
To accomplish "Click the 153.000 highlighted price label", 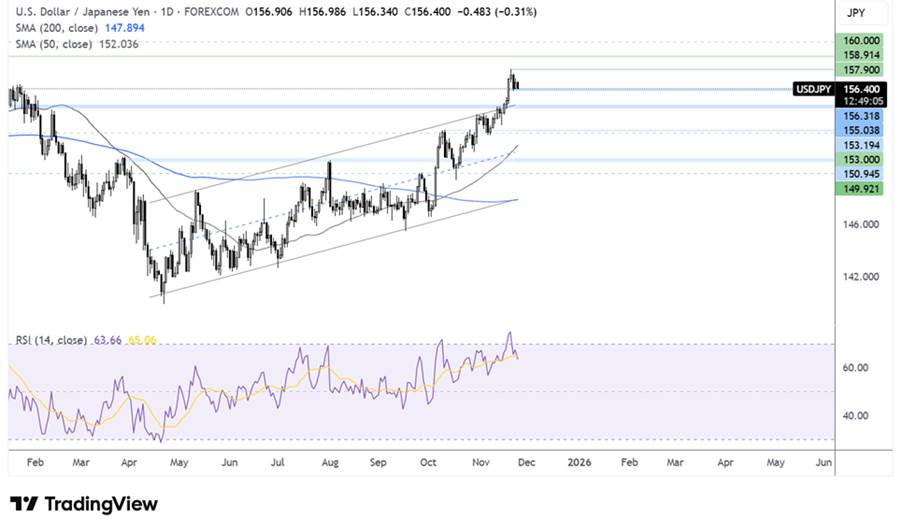I will coord(860,159).
